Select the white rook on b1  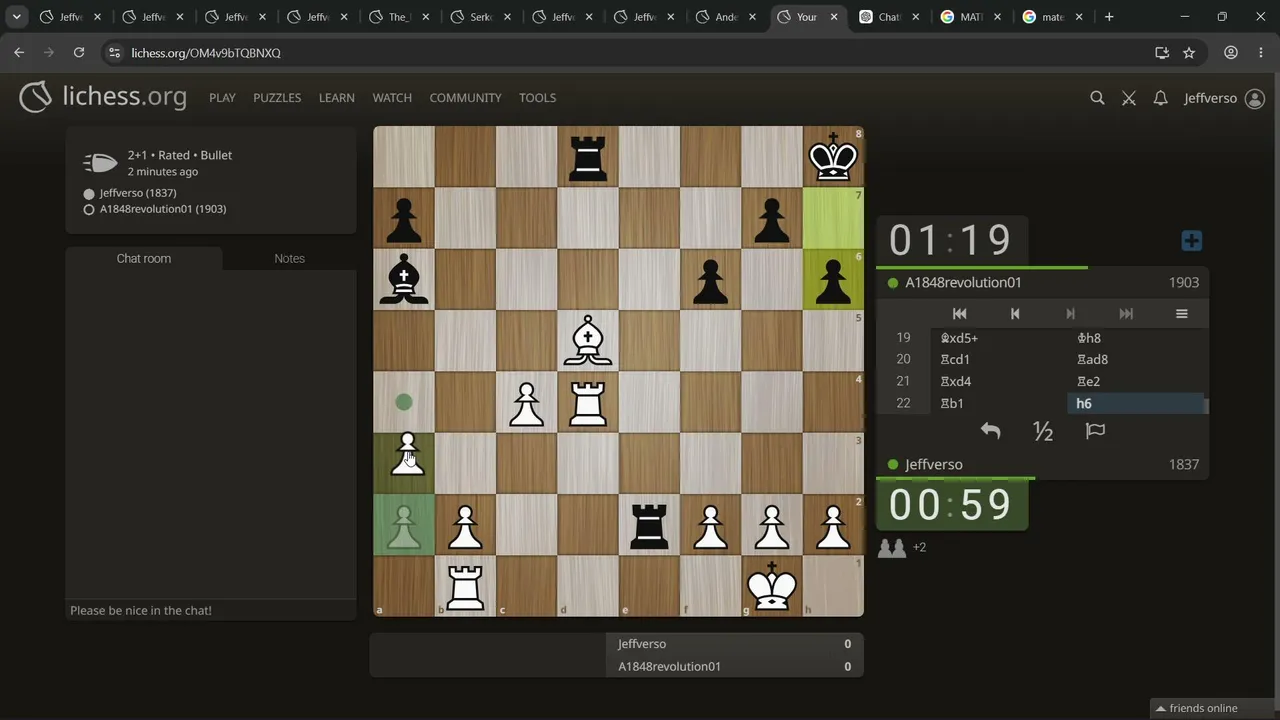coord(465,586)
